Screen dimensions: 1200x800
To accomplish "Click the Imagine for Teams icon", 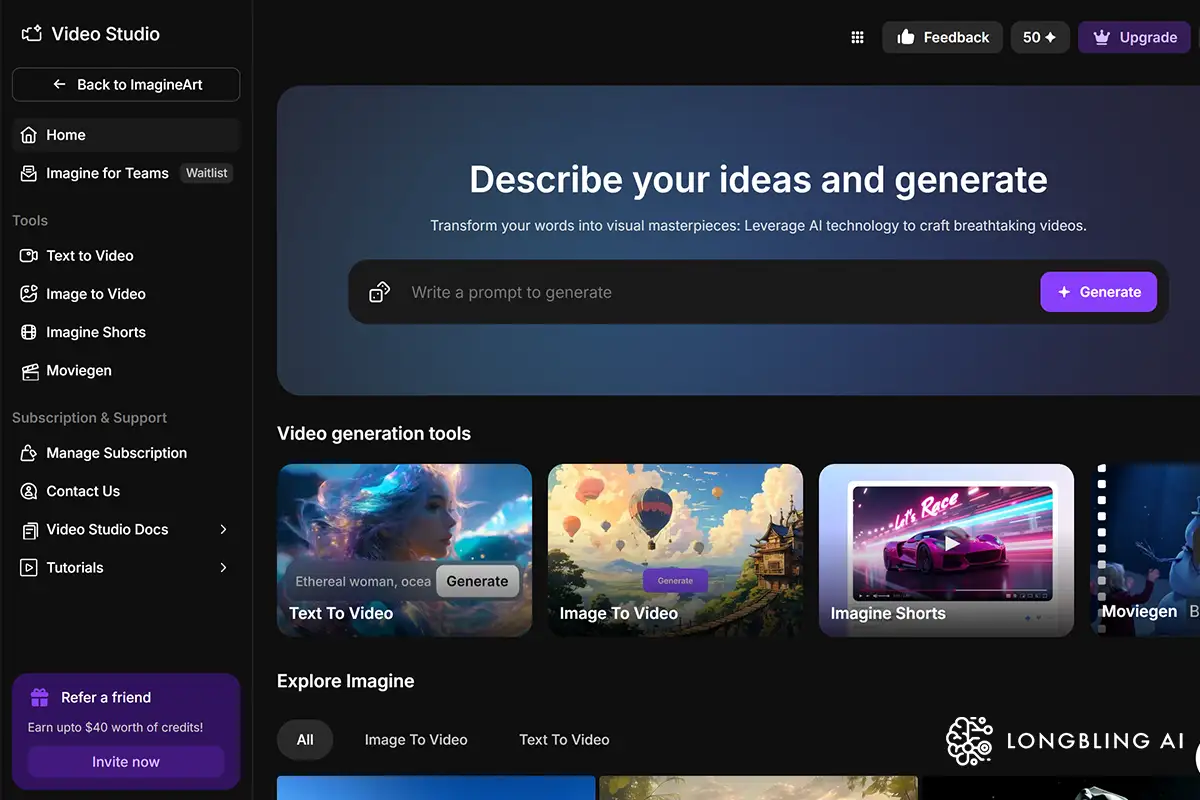I will click(28, 173).
